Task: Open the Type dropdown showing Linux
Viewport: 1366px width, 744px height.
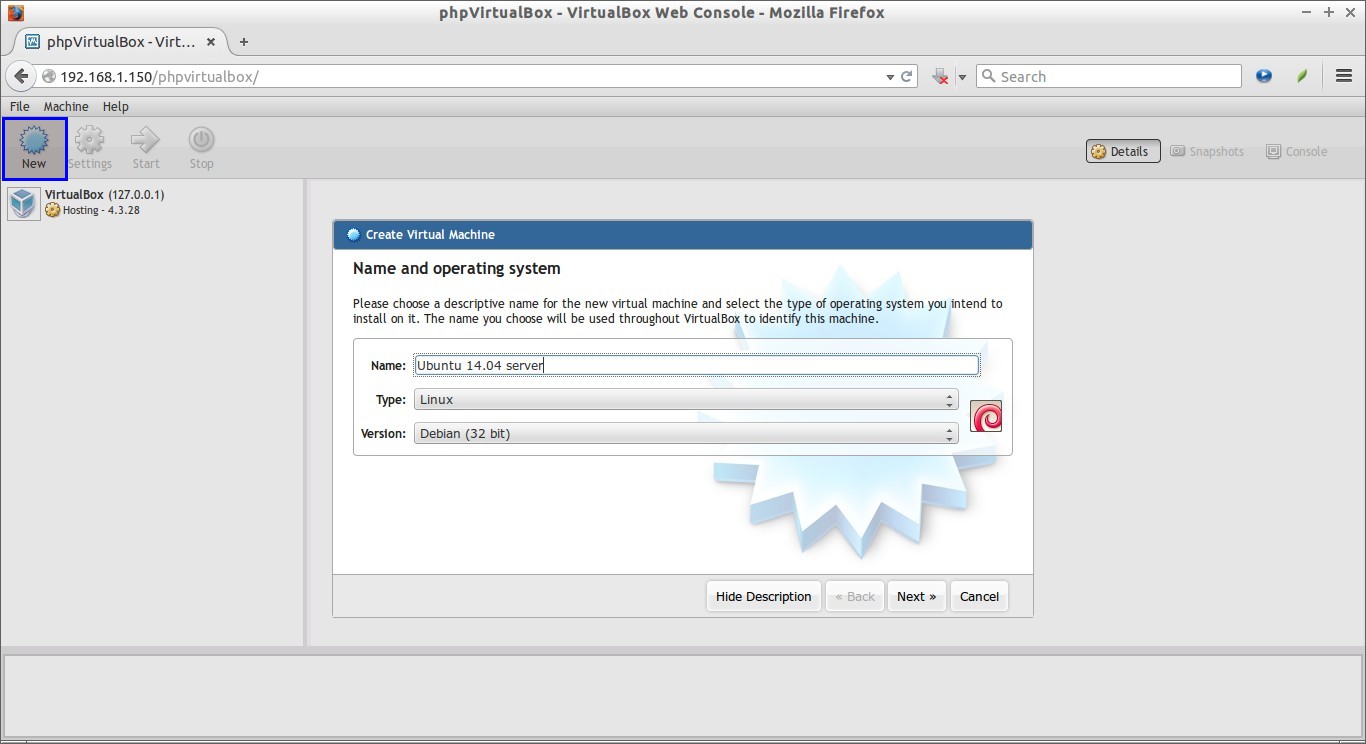Action: click(686, 399)
